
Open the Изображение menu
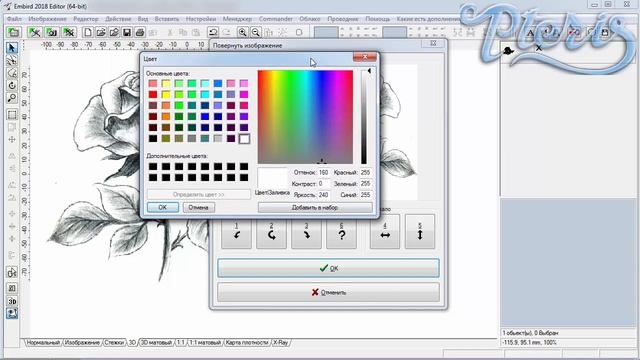47,19
